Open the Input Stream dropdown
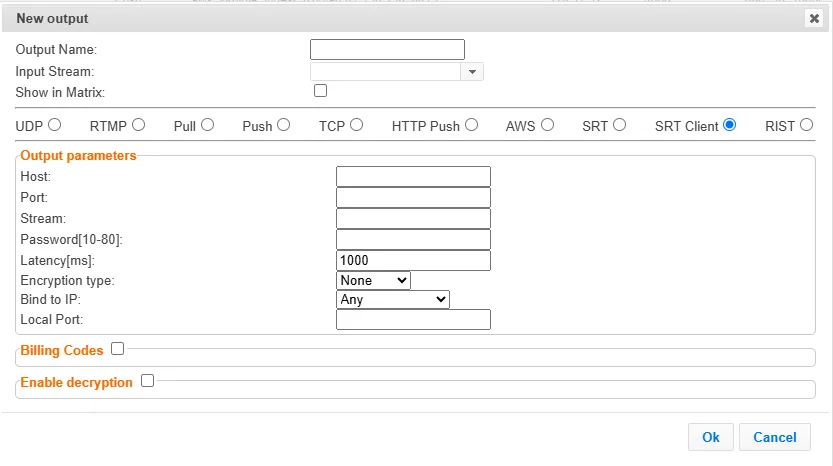This screenshot has height=466, width=833. [x=472, y=72]
